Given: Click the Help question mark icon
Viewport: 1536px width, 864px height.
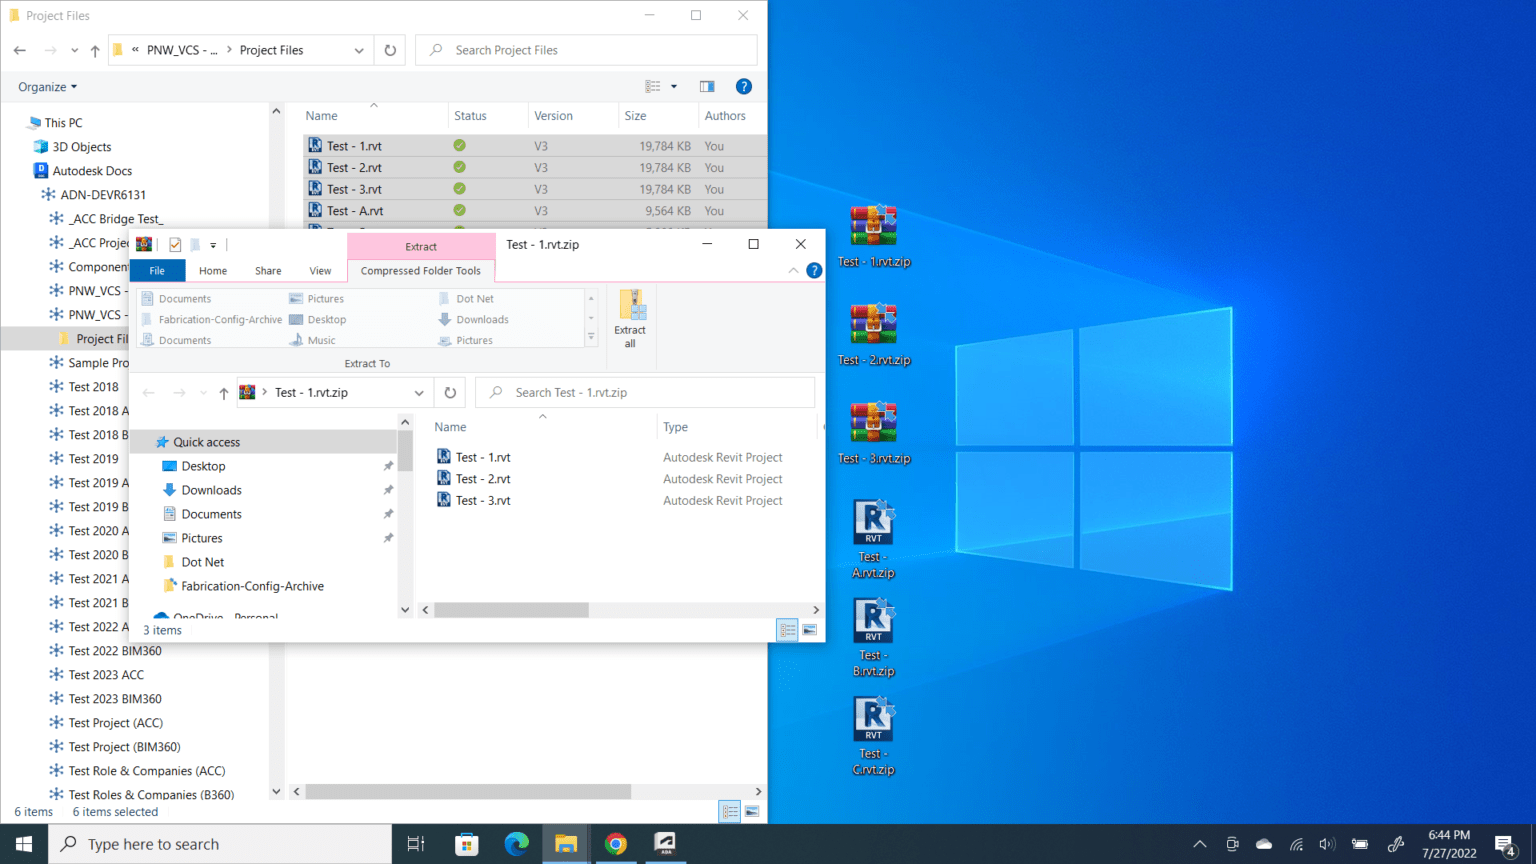Looking at the screenshot, I should [x=814, y=270].
